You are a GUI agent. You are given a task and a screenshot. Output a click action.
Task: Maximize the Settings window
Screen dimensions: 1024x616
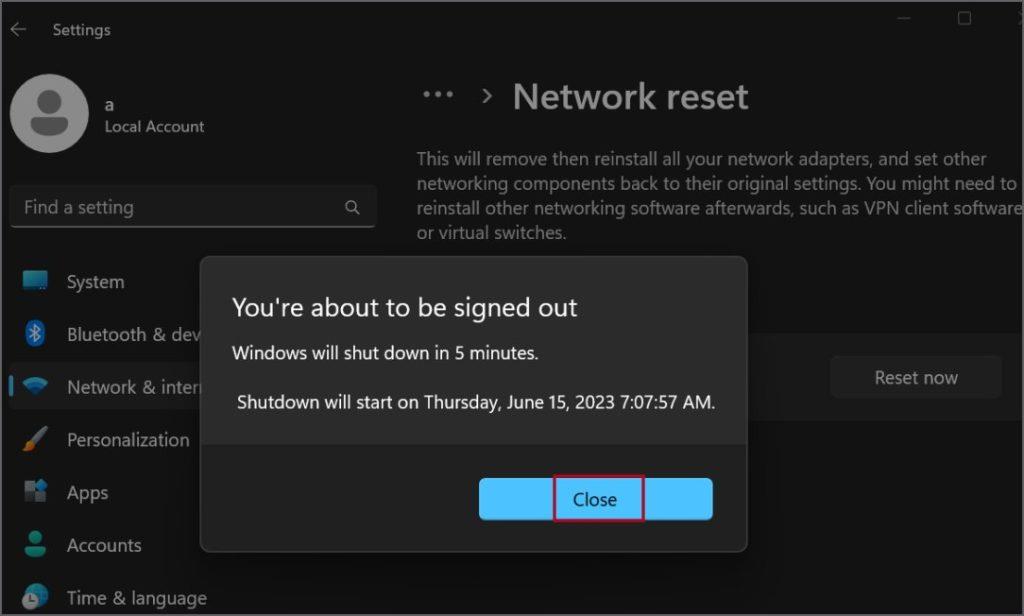pyautogui.click(x=965, y=18)
